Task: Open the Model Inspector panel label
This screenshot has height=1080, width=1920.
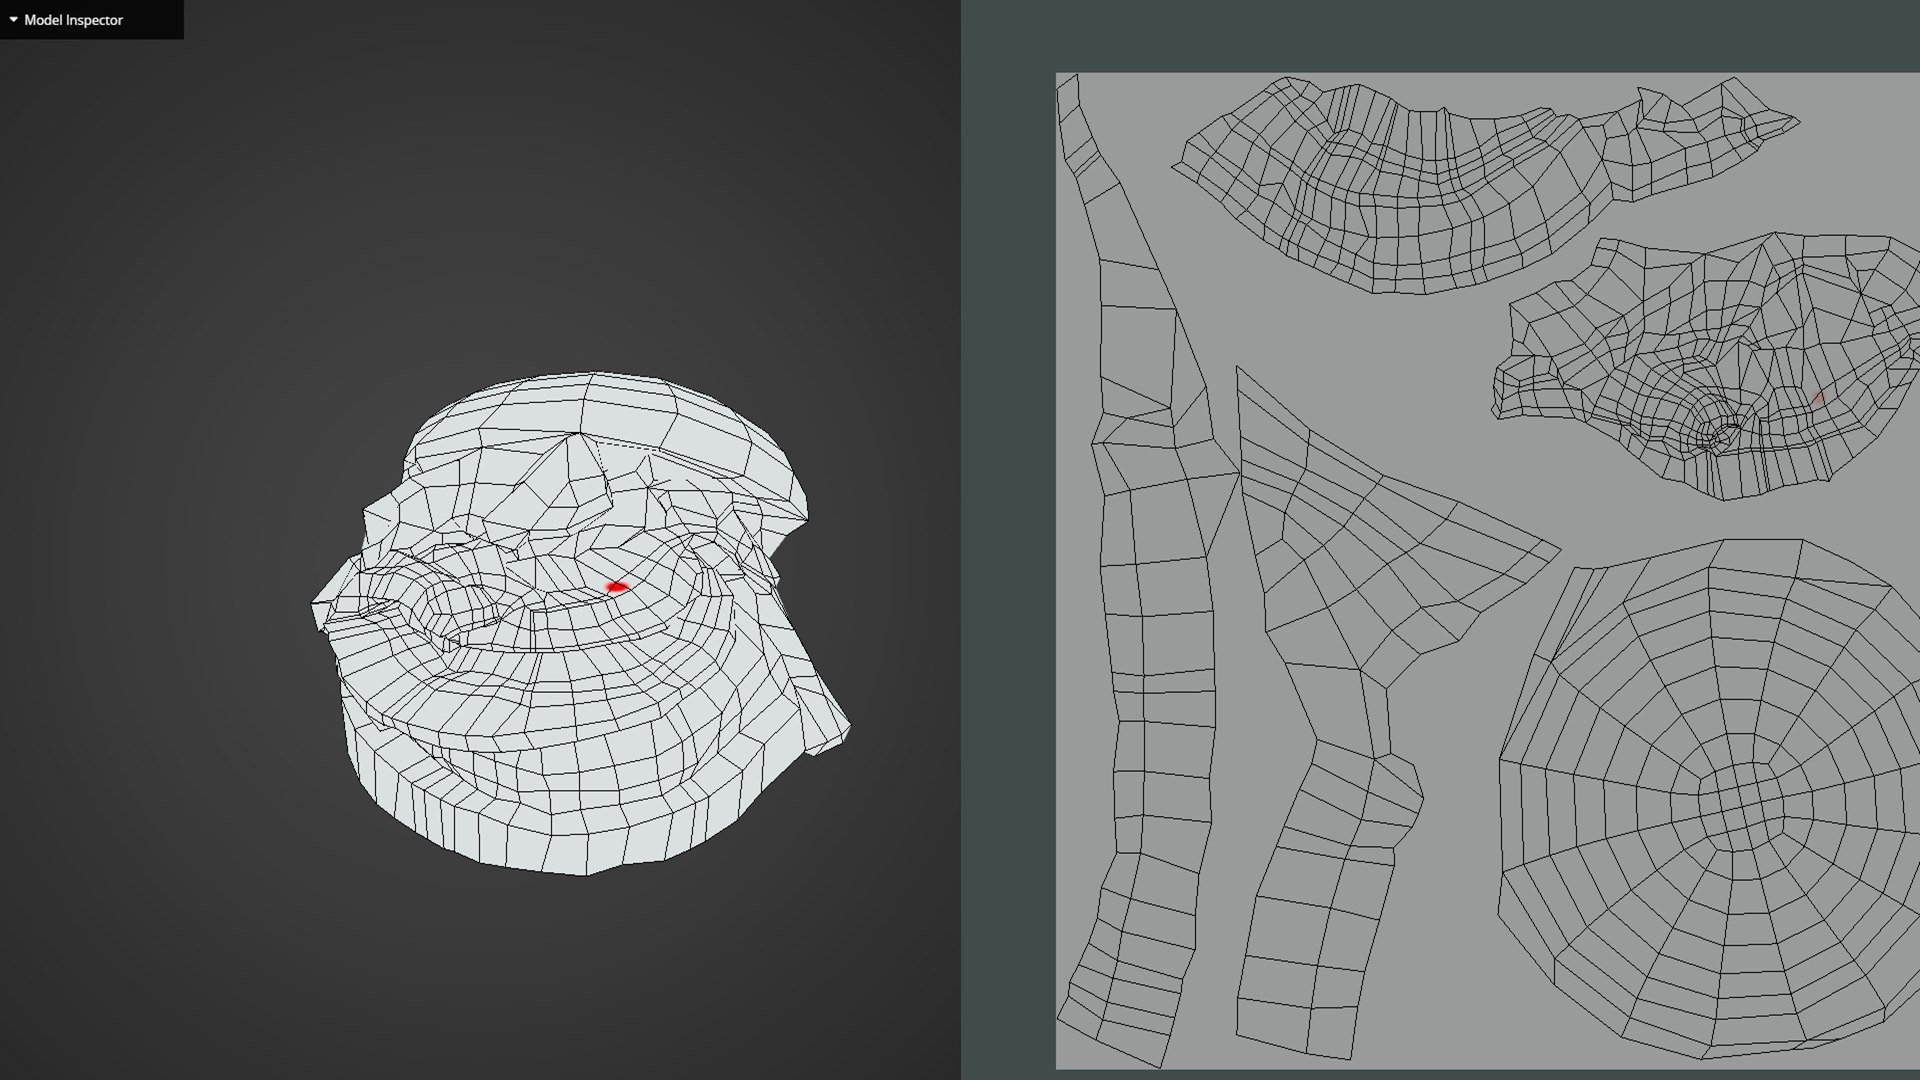Action: pyautogui.click(x=73, y=20)
